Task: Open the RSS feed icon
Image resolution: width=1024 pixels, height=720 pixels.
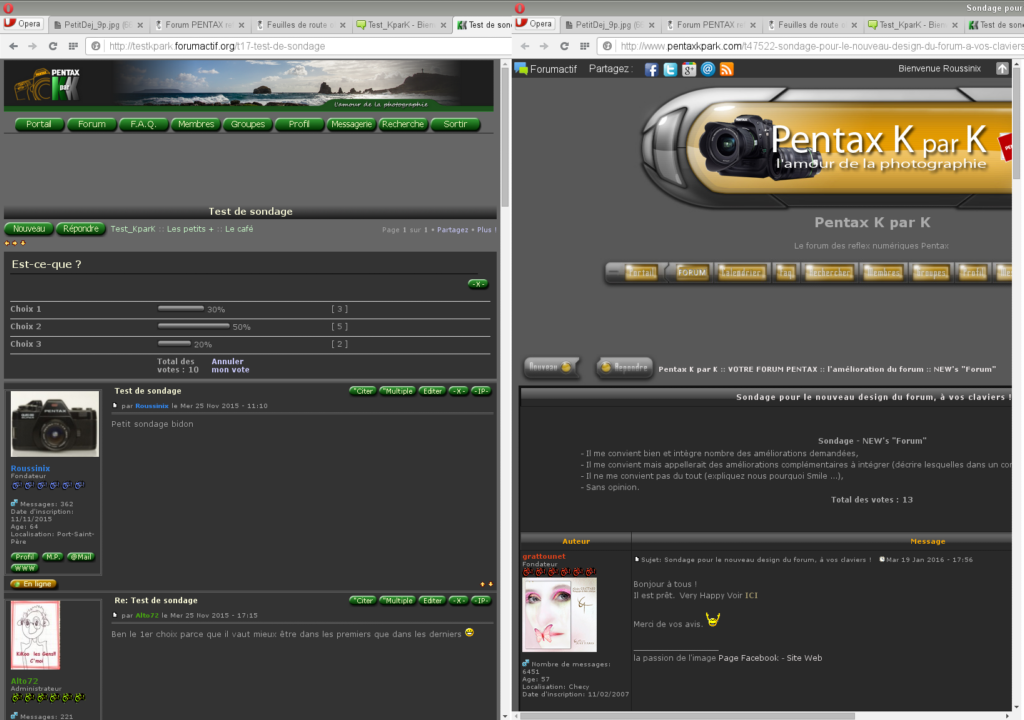Action: [727, 69]
